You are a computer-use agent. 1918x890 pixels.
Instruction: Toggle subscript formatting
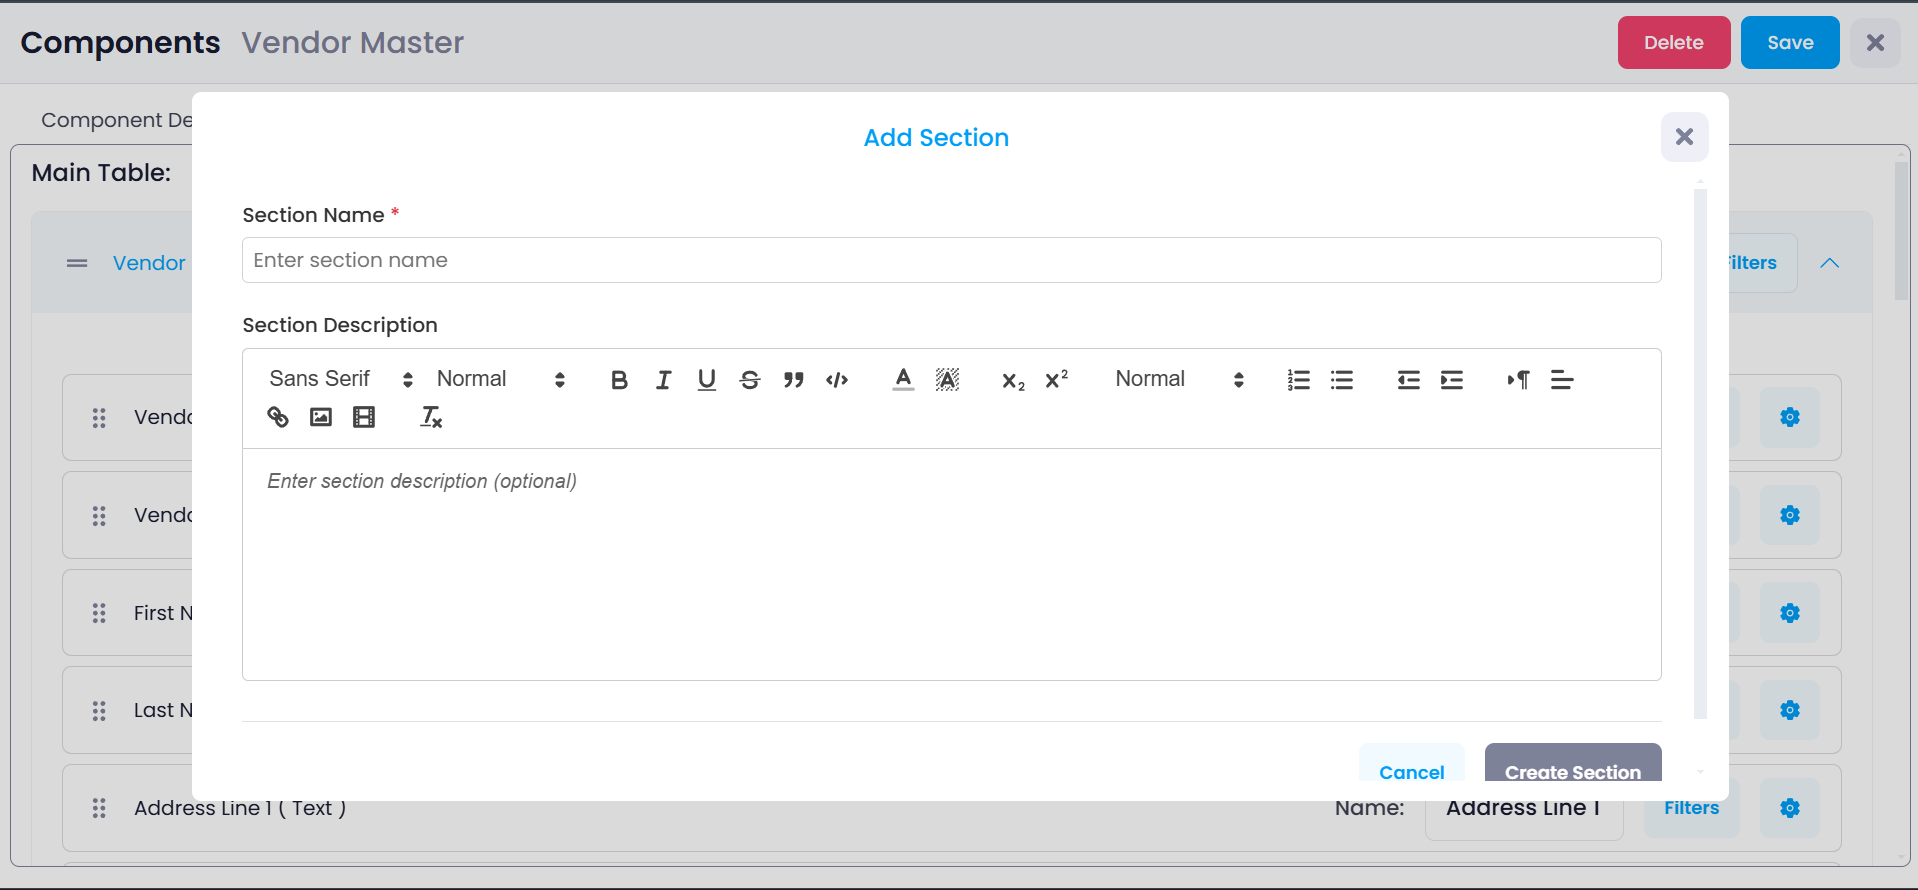pos(1012,380)
